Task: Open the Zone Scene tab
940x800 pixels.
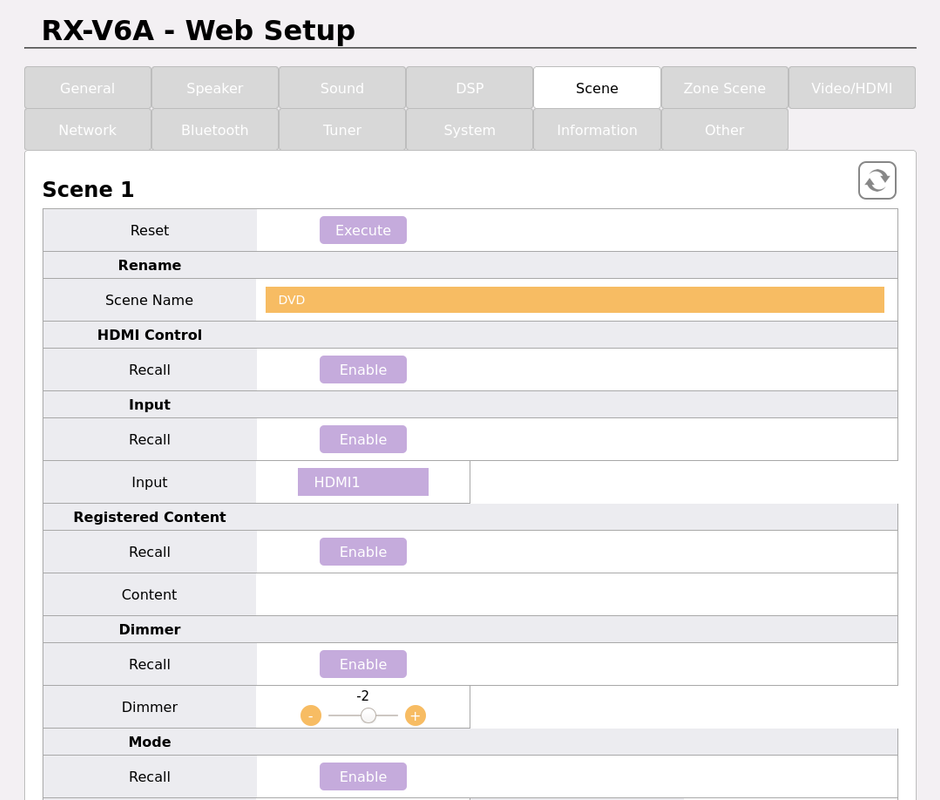Action: point(724,88)
